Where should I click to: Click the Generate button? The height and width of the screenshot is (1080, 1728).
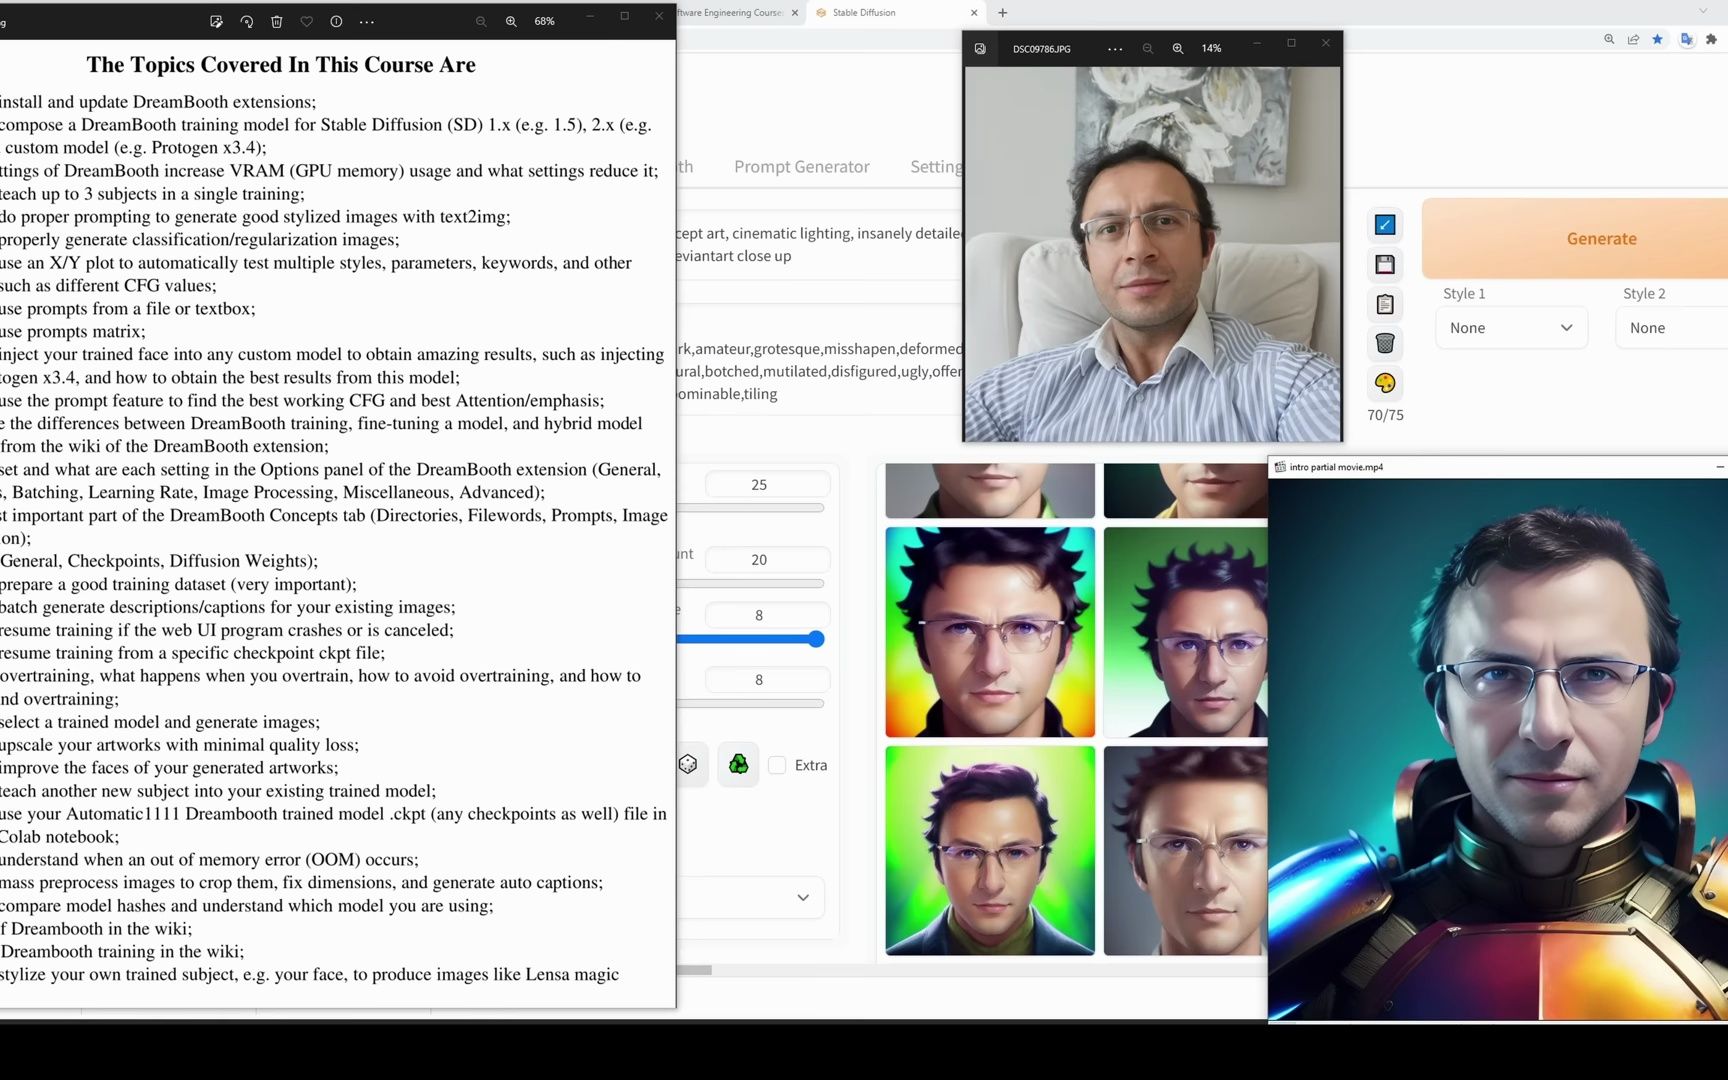(x=1601, y=238)
